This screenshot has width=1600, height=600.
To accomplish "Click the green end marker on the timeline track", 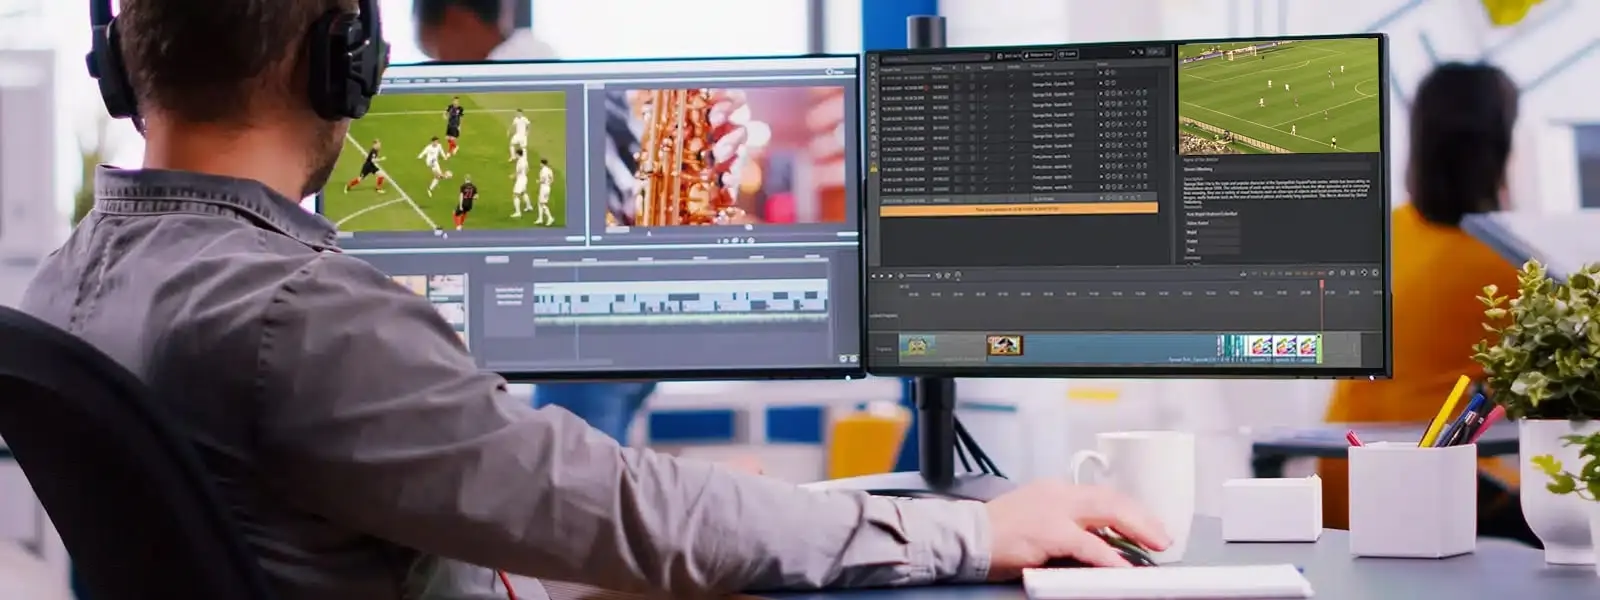I will (1319, 347).
